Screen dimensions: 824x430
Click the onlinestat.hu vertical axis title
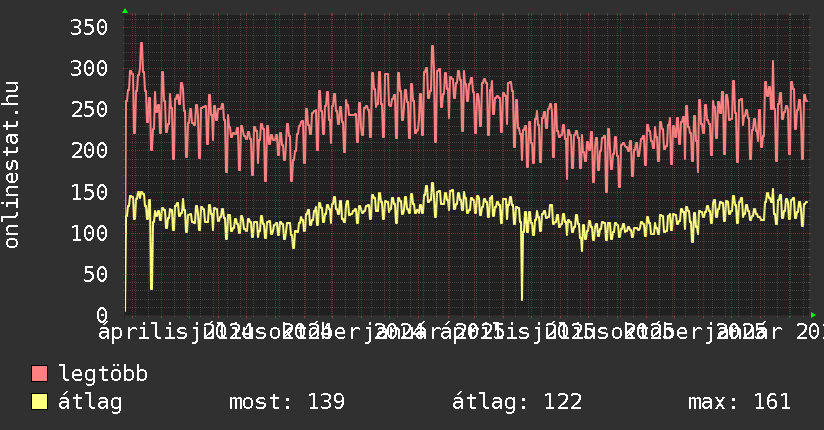12,165
